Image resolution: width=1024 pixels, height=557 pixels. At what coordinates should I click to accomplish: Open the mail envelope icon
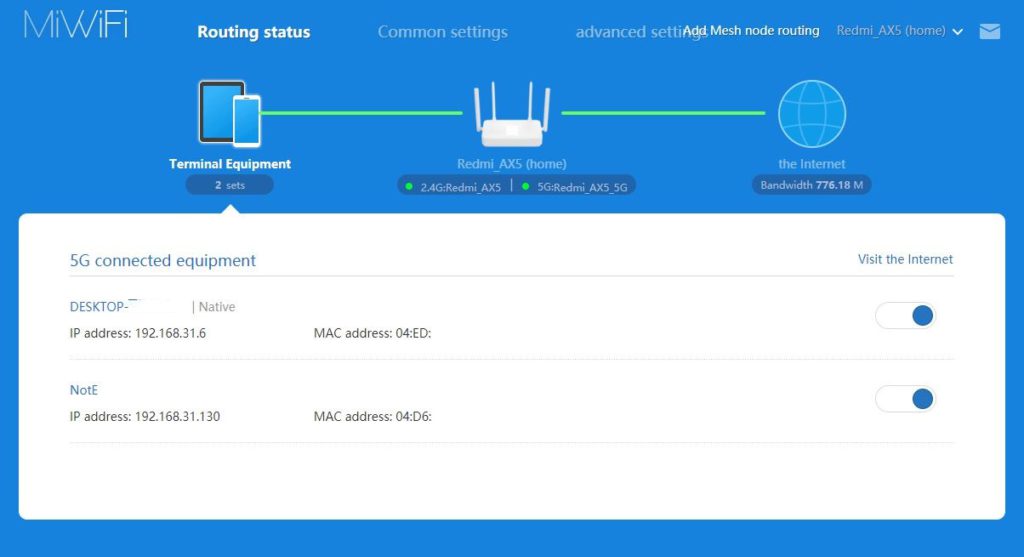(989, 31)
